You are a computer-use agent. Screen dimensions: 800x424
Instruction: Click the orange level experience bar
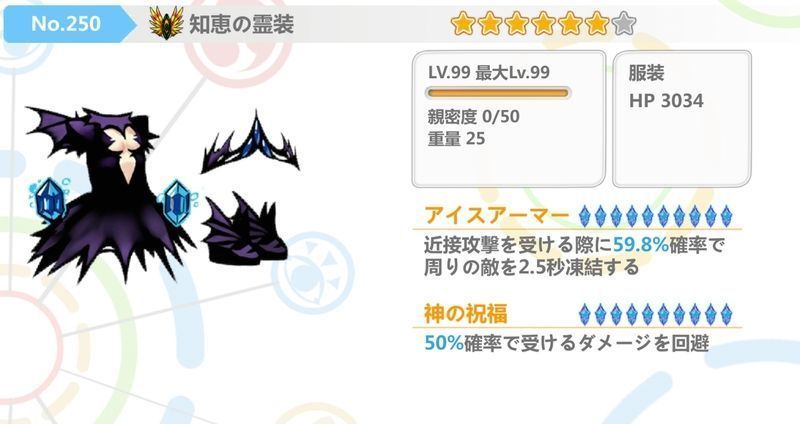click(x=497, y=93)
